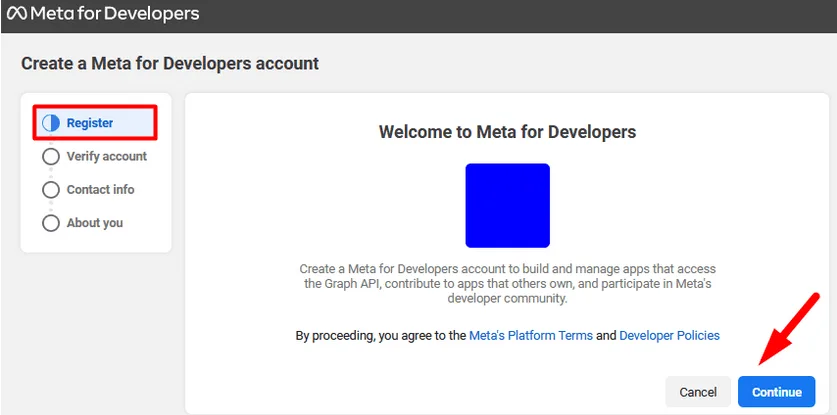Open the Verify account step label
Viewport: 837px width, 415px height.
pyautogui.click(x=106, y=157)
